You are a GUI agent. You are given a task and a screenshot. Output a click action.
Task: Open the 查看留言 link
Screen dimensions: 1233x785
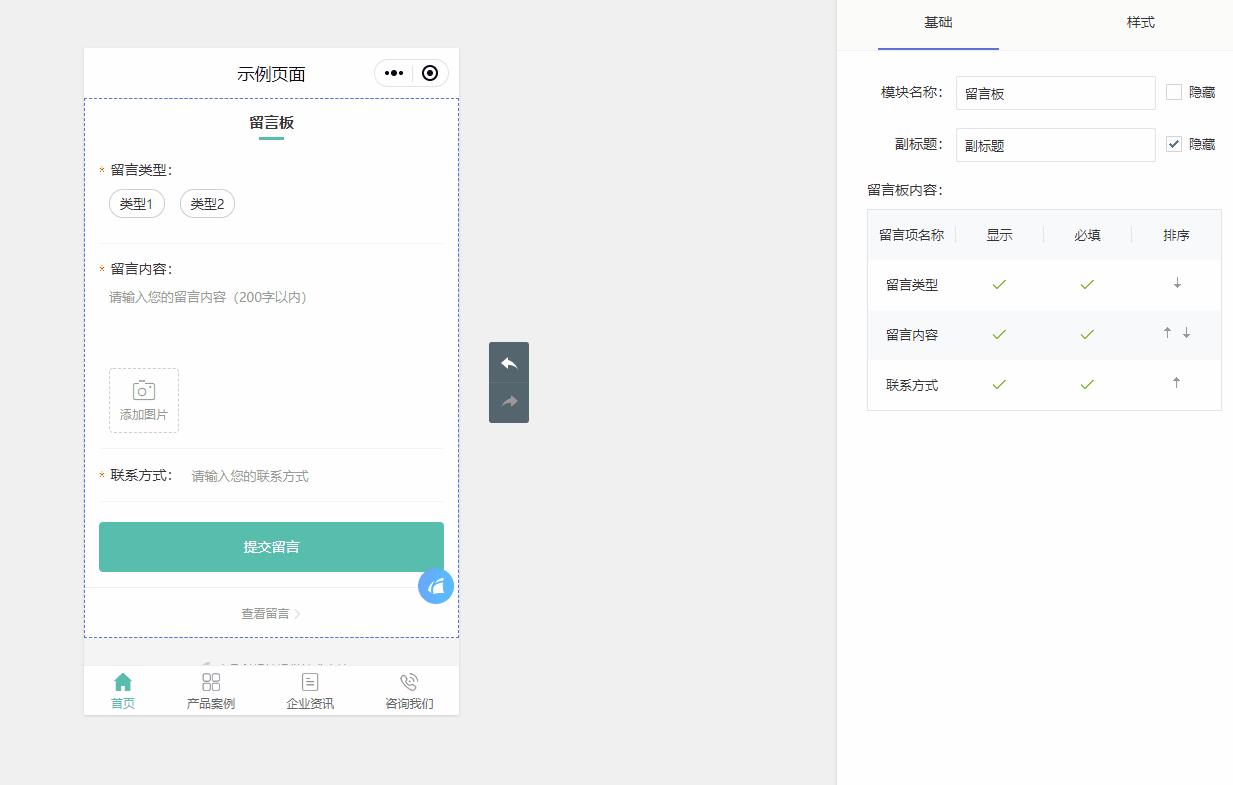(x=265, y=613)
